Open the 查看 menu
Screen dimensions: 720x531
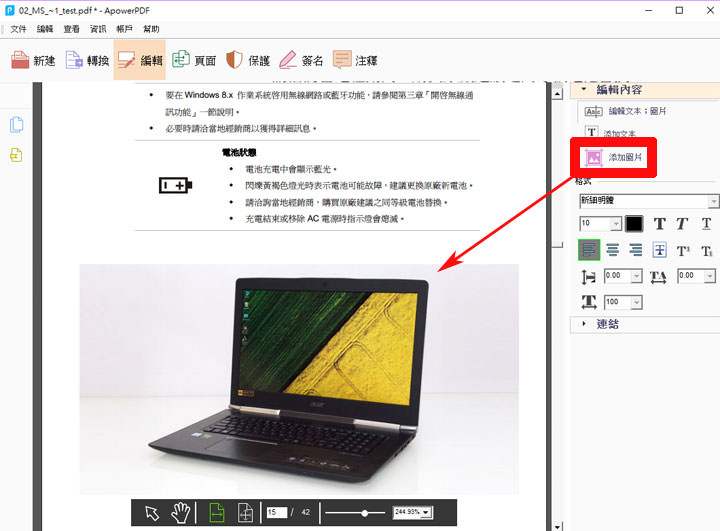pyautogui.click(x=72, y=29)
